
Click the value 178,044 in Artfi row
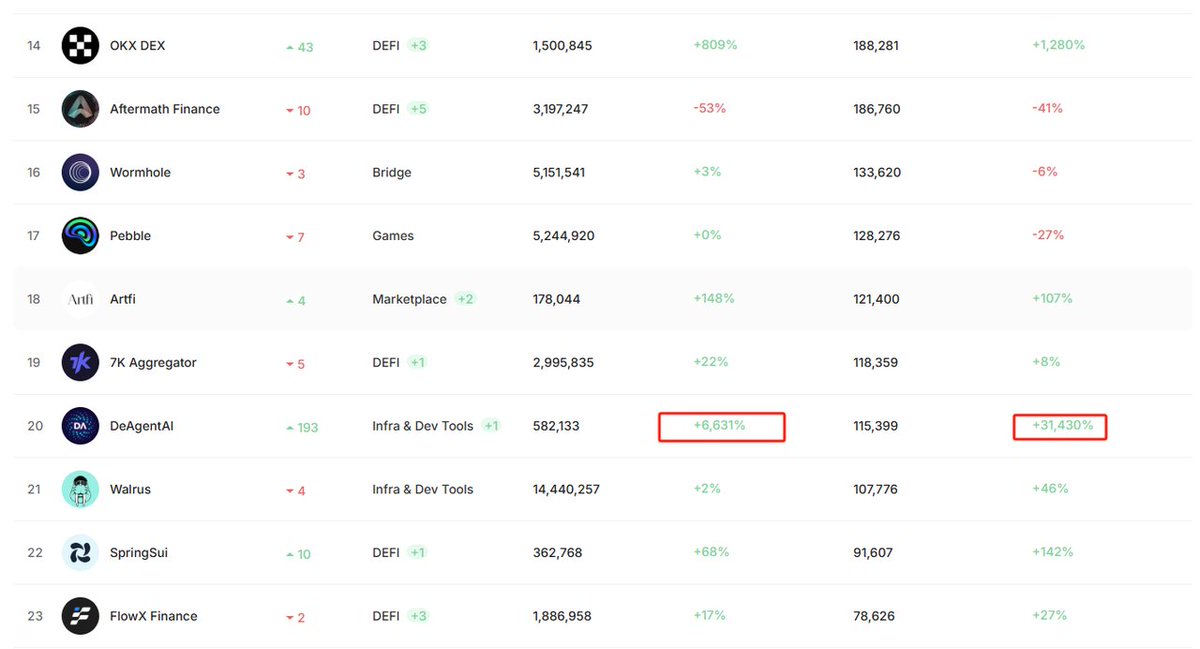(556, 299)
